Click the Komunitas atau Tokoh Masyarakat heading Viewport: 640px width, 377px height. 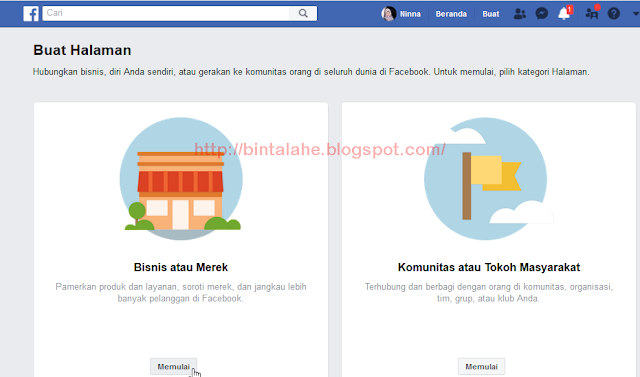pos(489,267)
